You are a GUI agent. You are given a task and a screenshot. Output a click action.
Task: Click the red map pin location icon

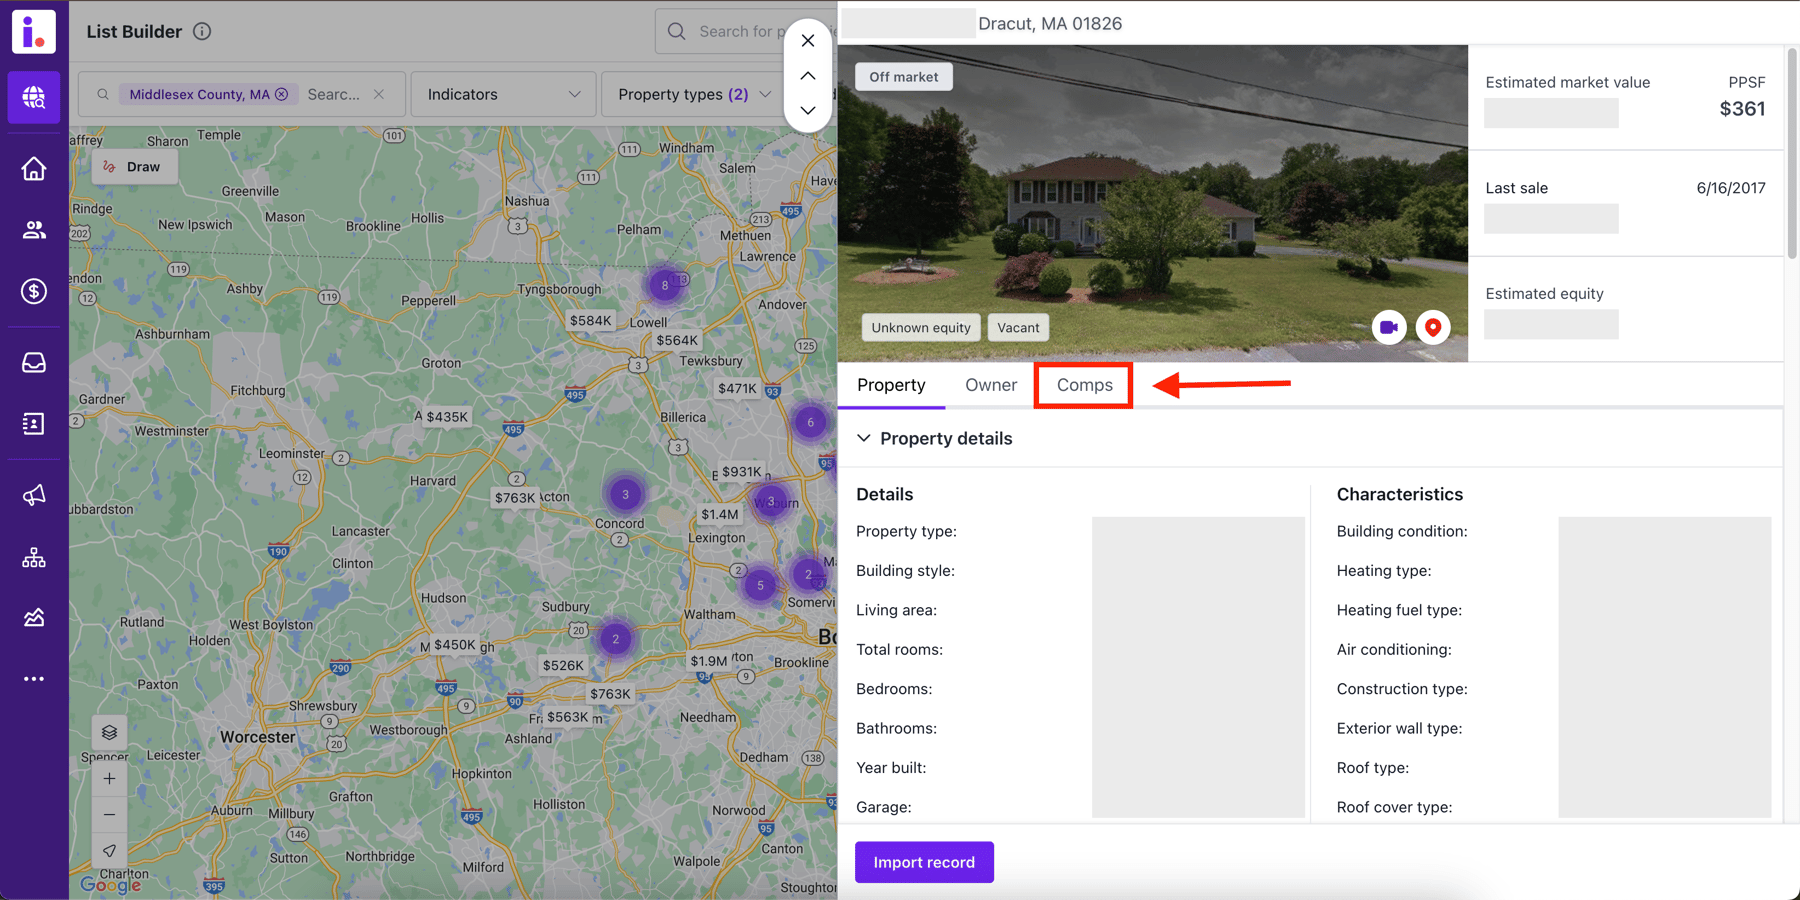(1433, 327)
